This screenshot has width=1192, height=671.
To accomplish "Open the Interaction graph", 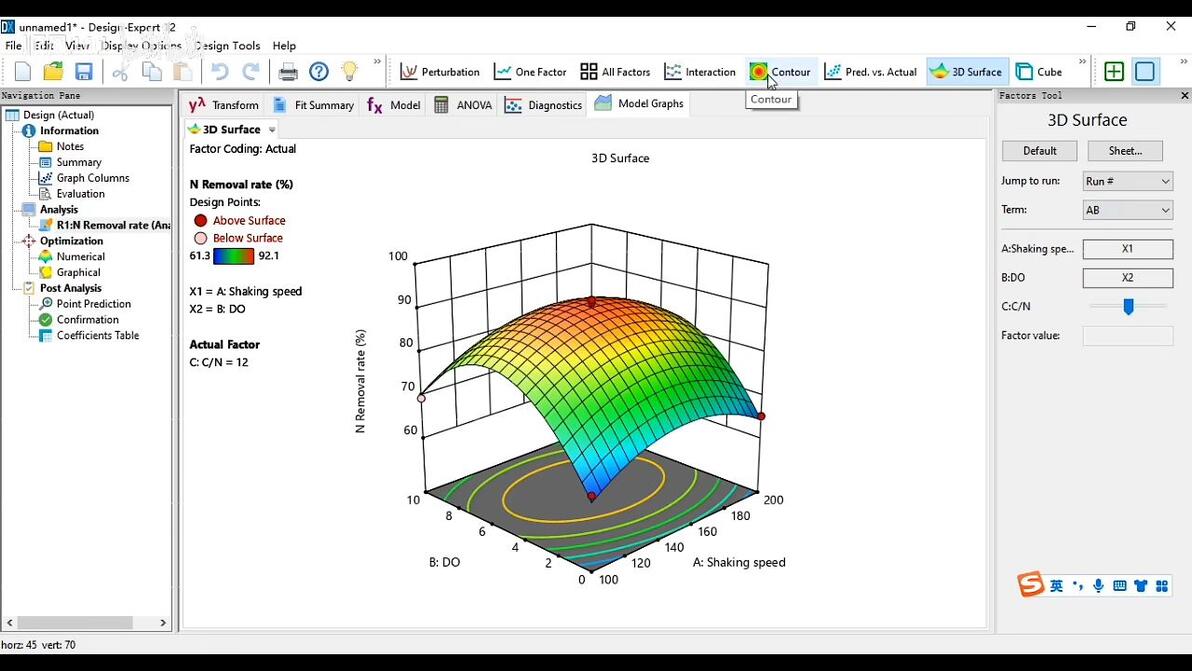I will click(x=700, y=72).
